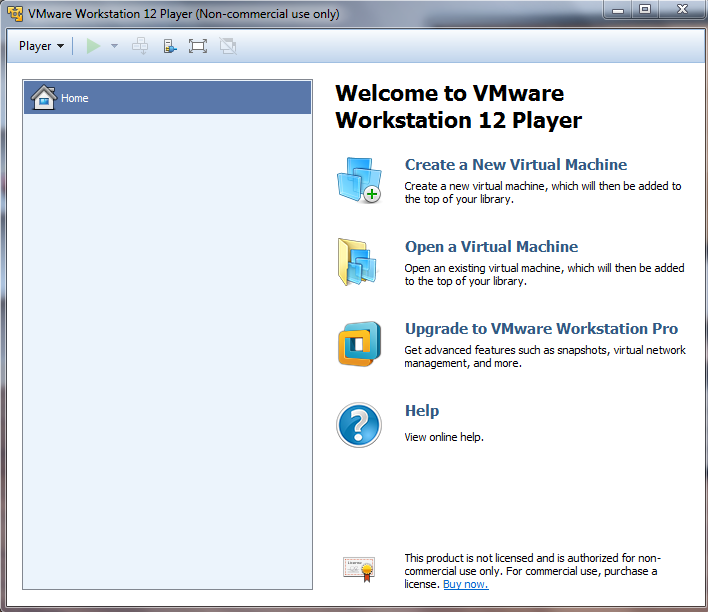Click the license certificate icon
The height and width of the screenshot is (612, 708).
coord(359,569)
